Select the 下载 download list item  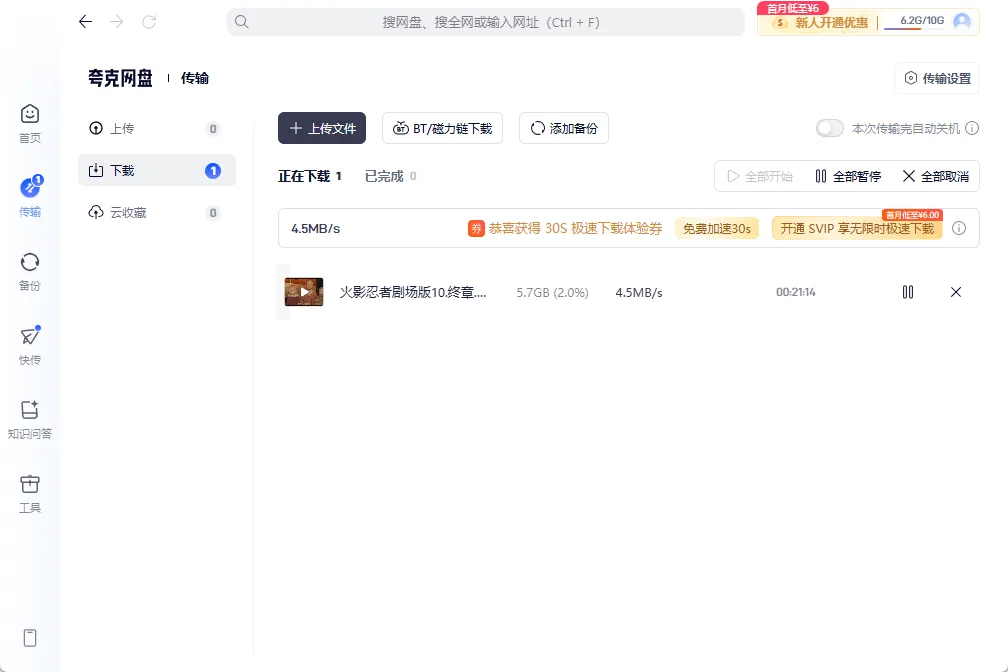[x=157, y=170]
